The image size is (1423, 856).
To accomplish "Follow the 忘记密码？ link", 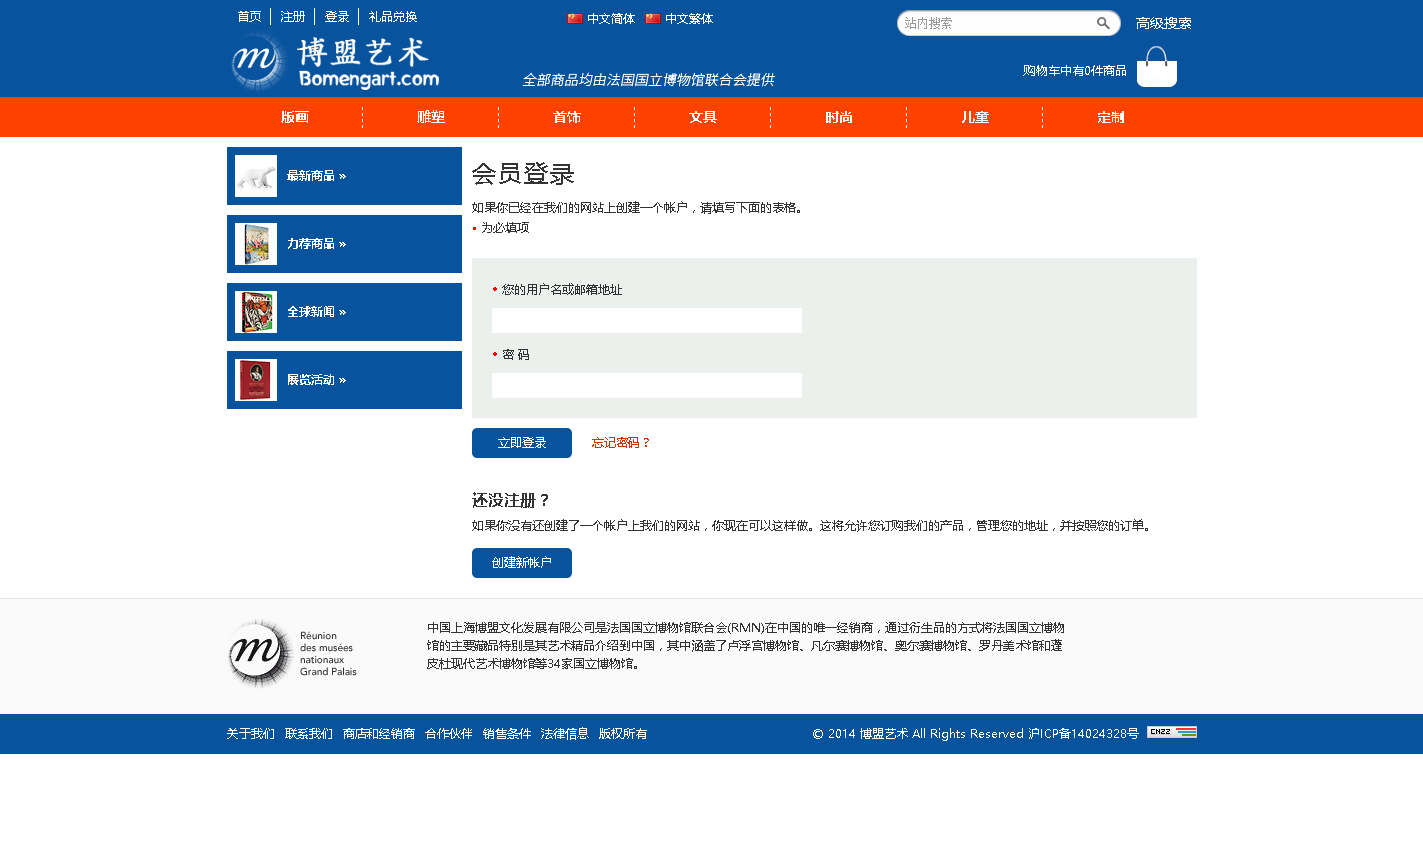I will 620,443.
